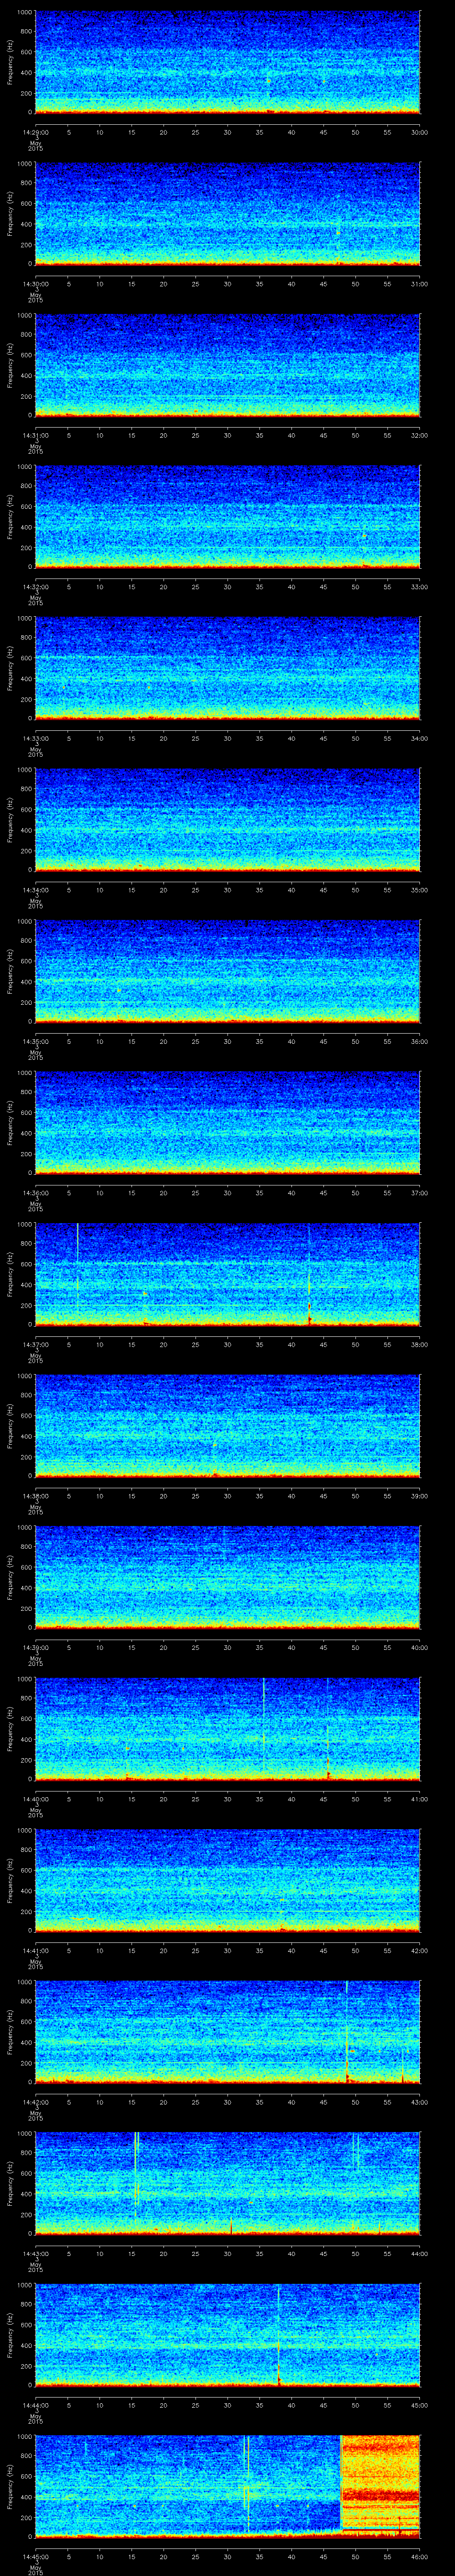The image size is (455, 2576).
Task: Select the spectrogram panel starting at 14:39:00
Action: tap(227, 1577)
